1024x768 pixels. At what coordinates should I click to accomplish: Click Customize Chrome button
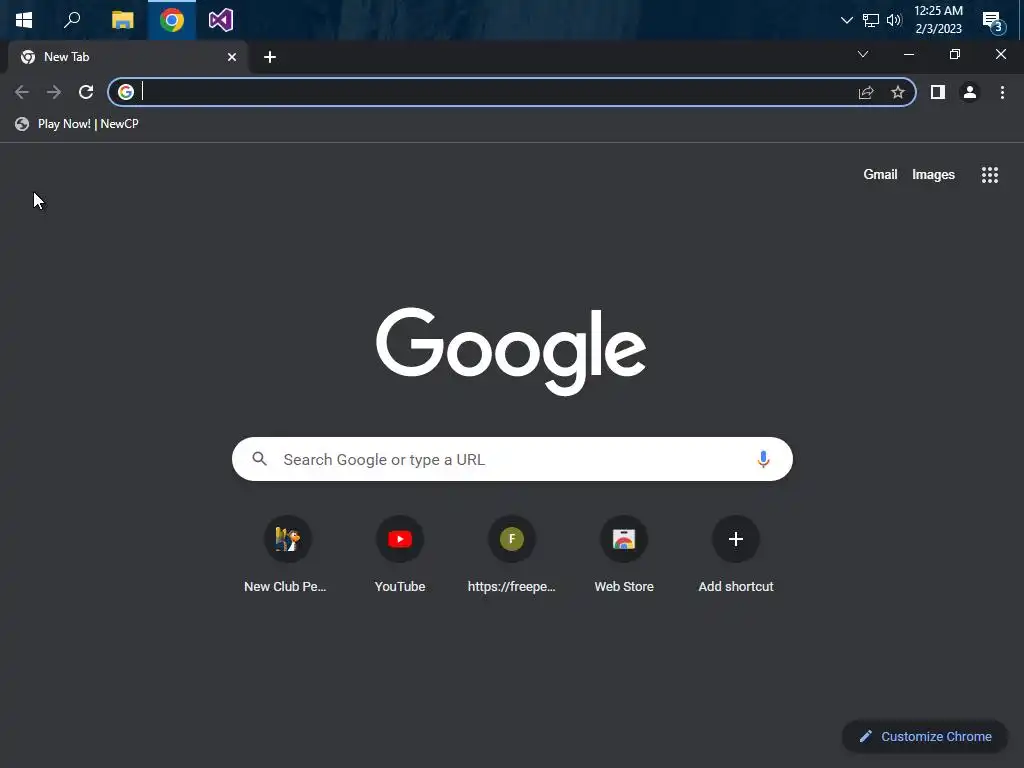click(x=925, y=737)
